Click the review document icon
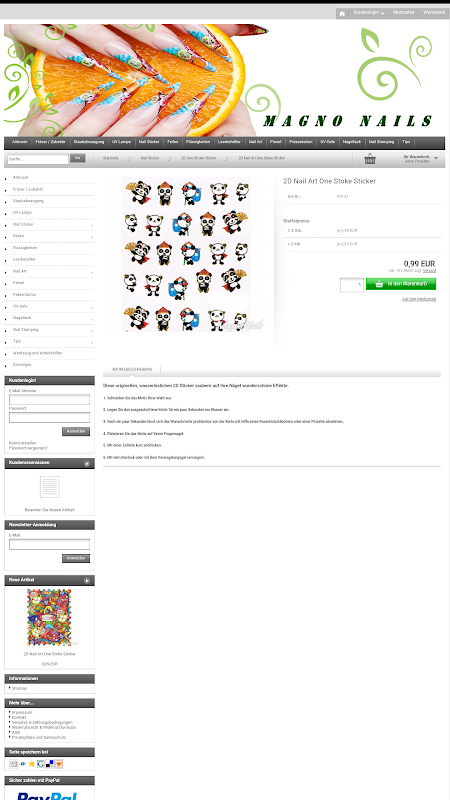The height and width of the screenshot is (800, 450). click(x=49, y=487)
